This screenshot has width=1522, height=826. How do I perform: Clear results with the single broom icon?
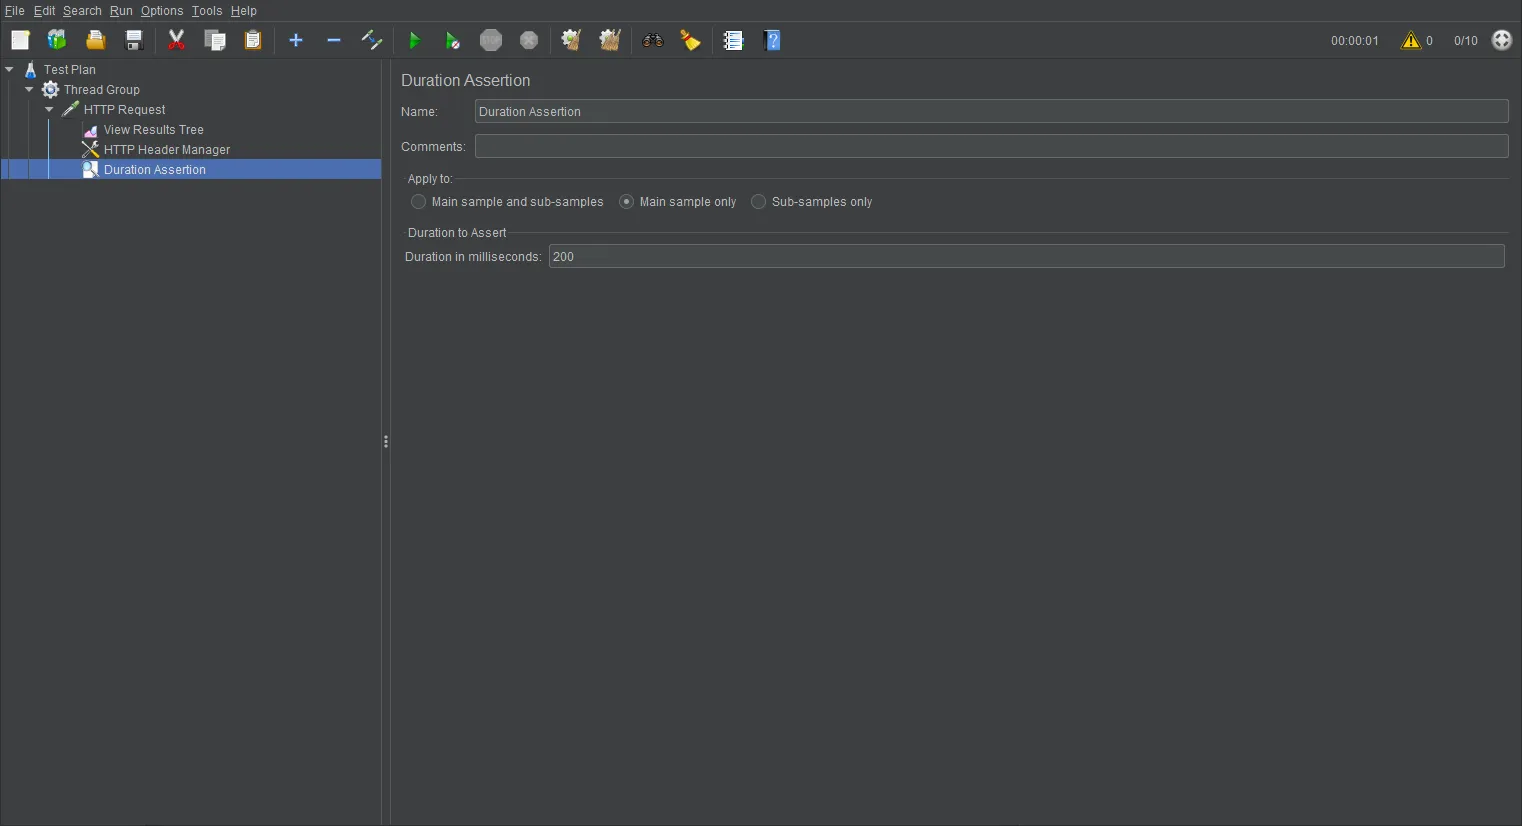(x=571, y=40)
